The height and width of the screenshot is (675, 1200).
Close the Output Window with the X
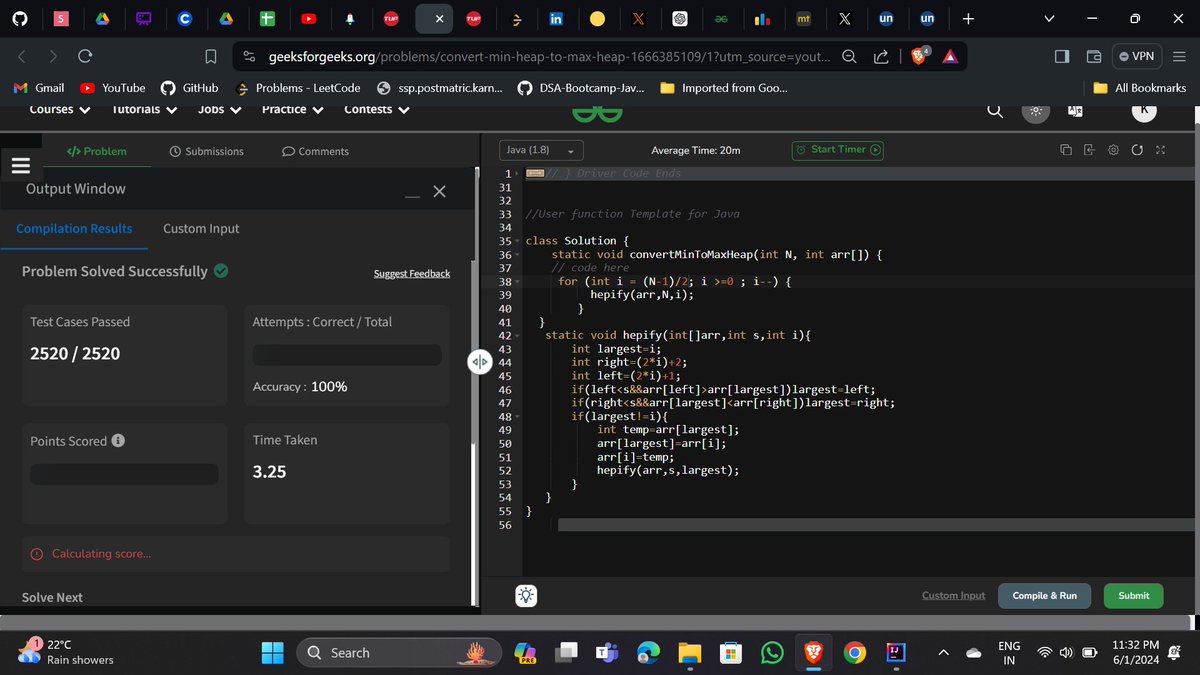pos(439,192)
